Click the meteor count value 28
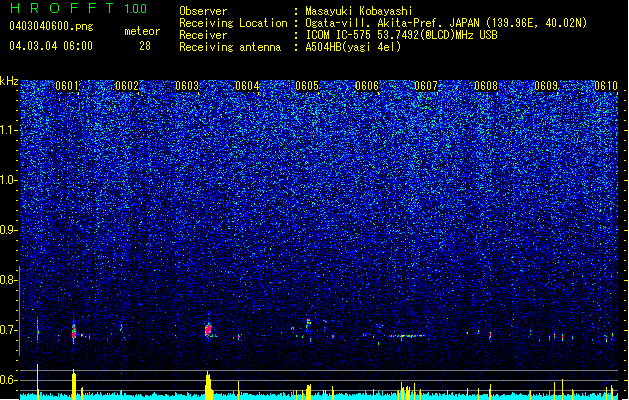The width and height of the screenshot is (629, 400). pyautogui.click(x=145, y=46)
